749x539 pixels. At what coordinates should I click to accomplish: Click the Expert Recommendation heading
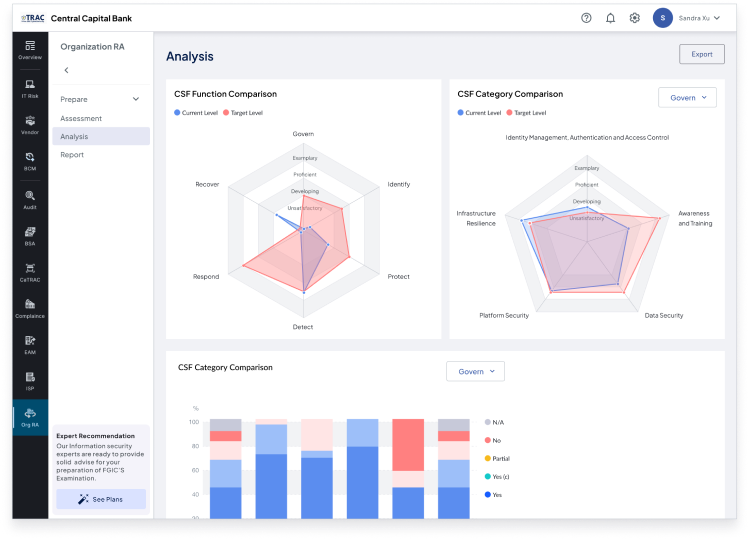pyautogui.click(x=96, y=436)
